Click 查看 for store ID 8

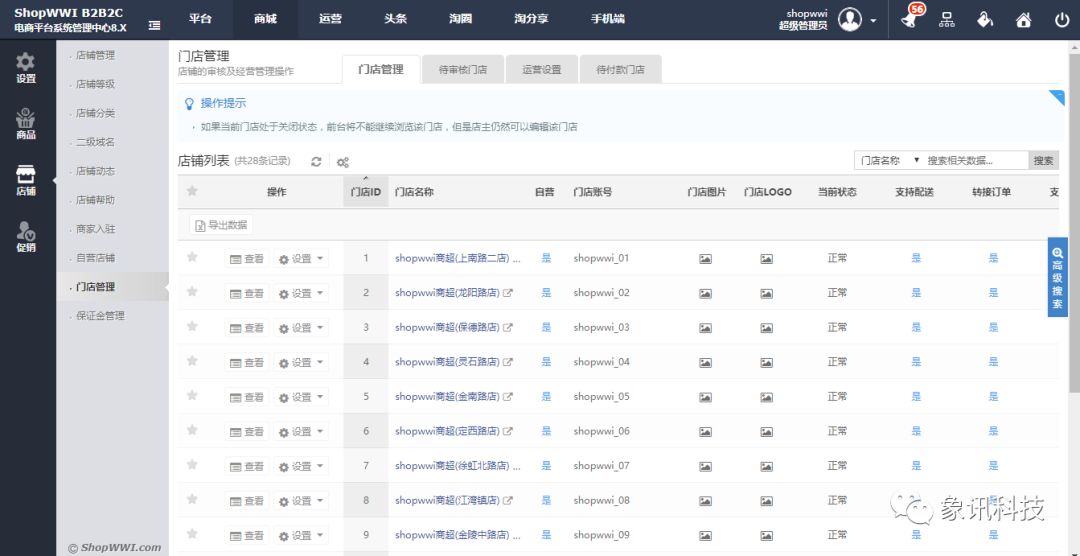coord(247,501)
